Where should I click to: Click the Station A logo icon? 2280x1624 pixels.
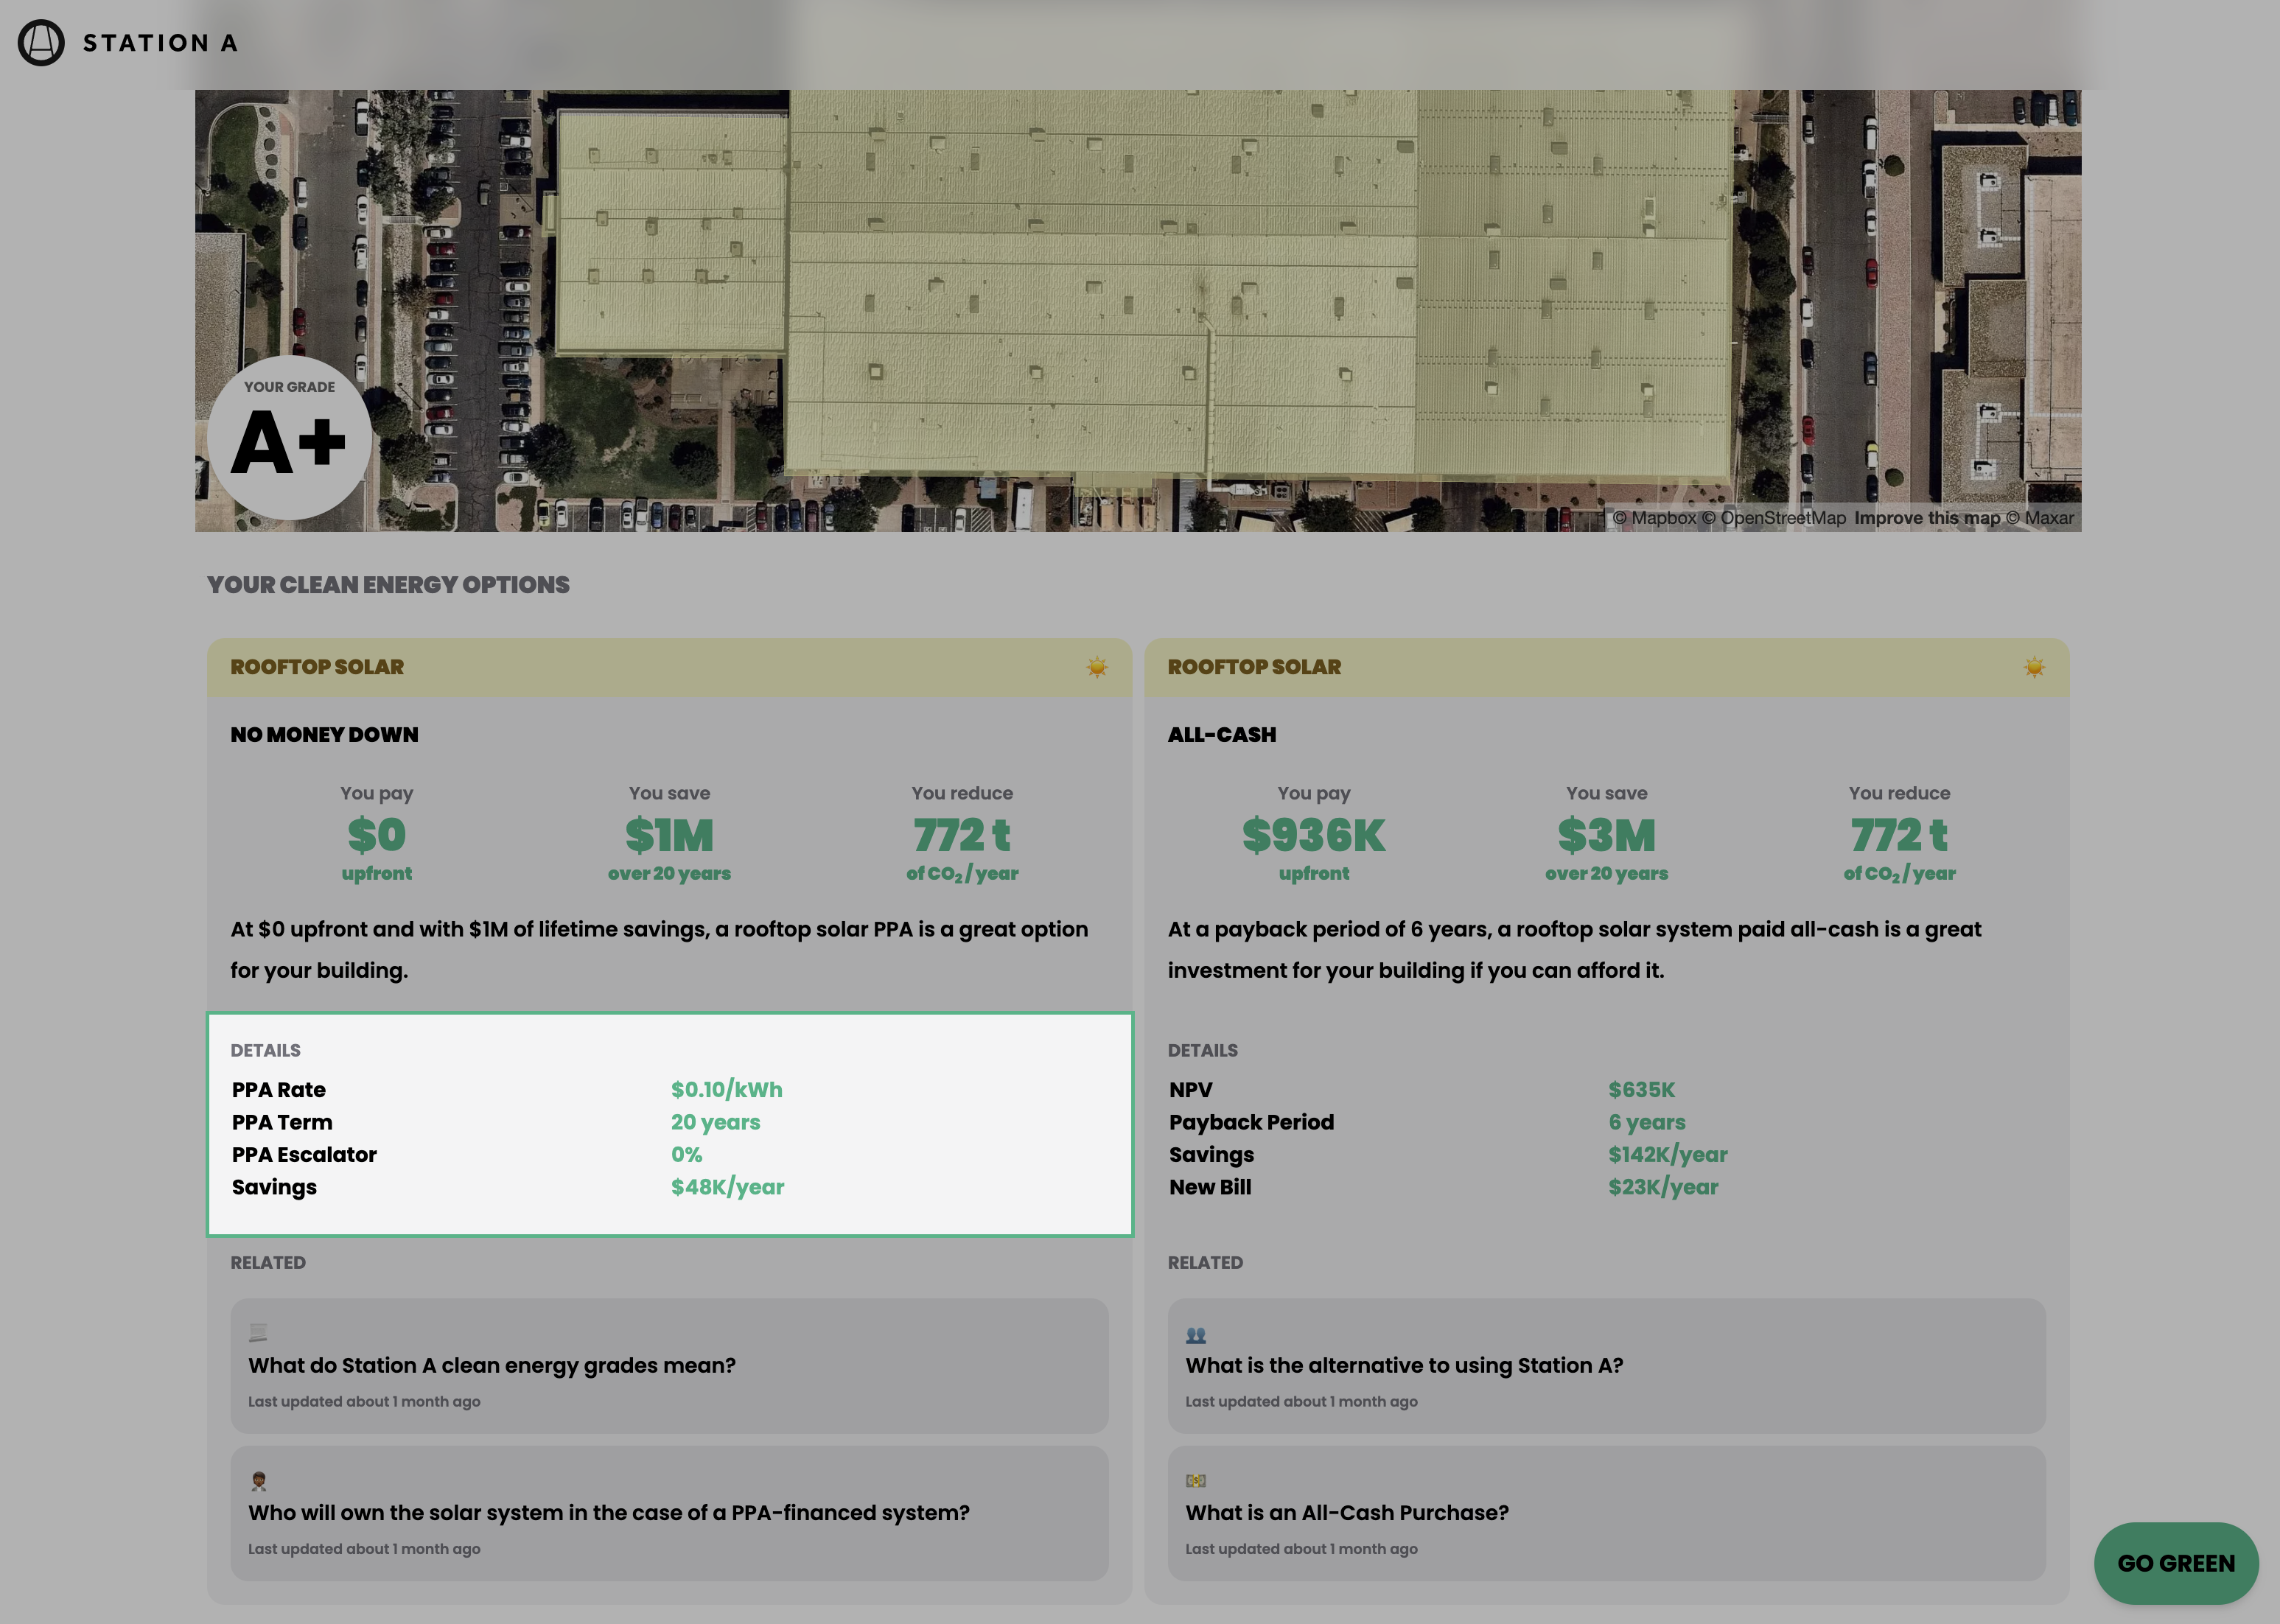pos(41,43)
